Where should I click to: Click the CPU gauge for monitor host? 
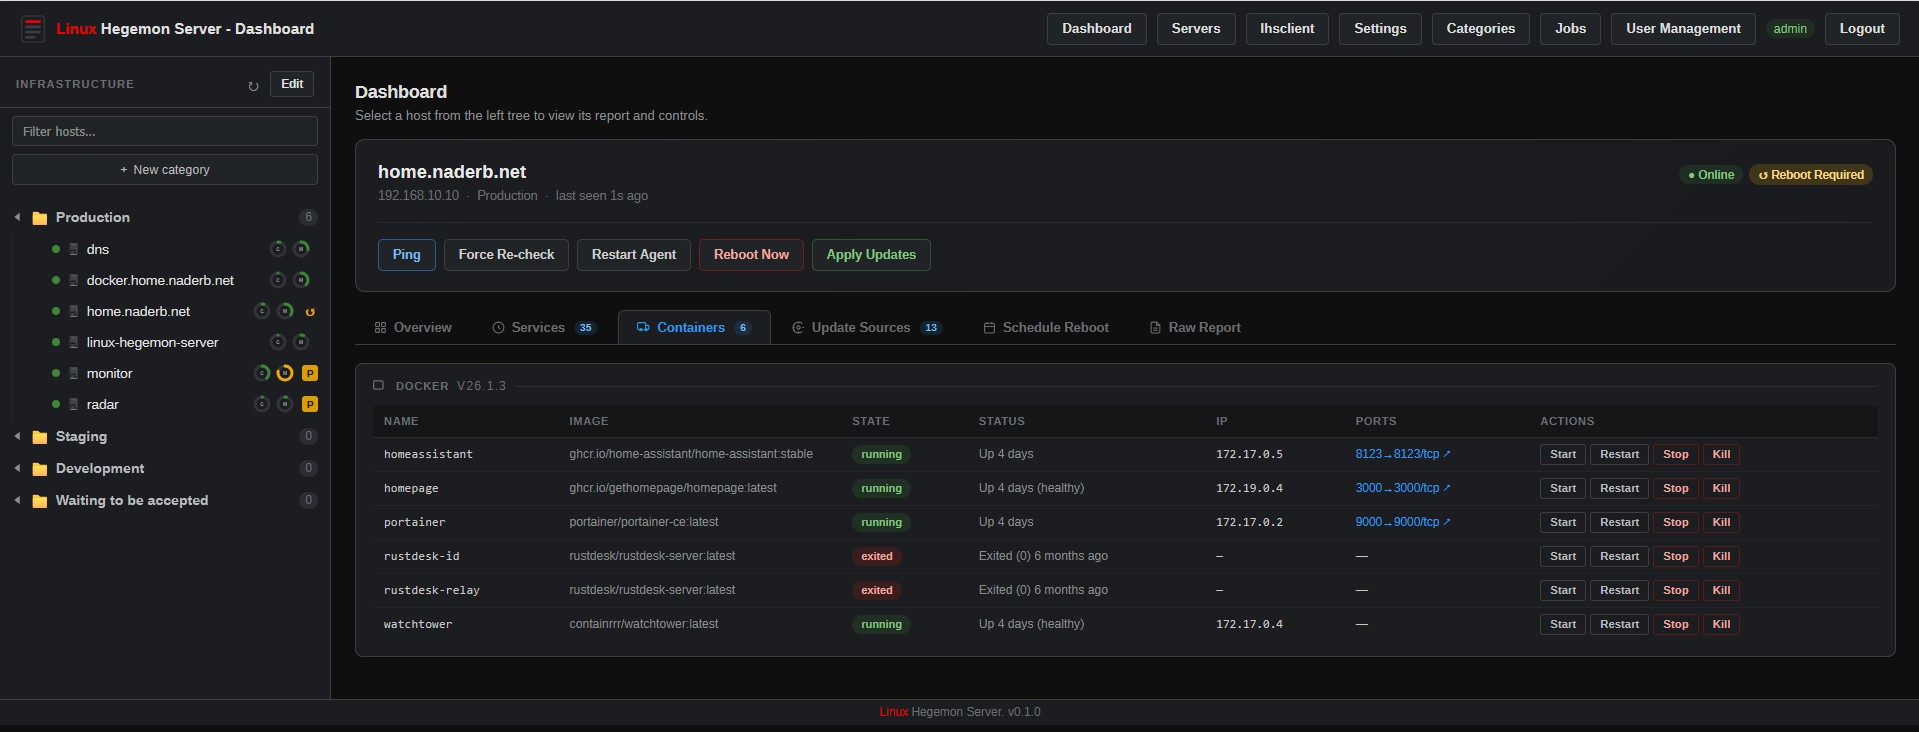tap(262, 373)
